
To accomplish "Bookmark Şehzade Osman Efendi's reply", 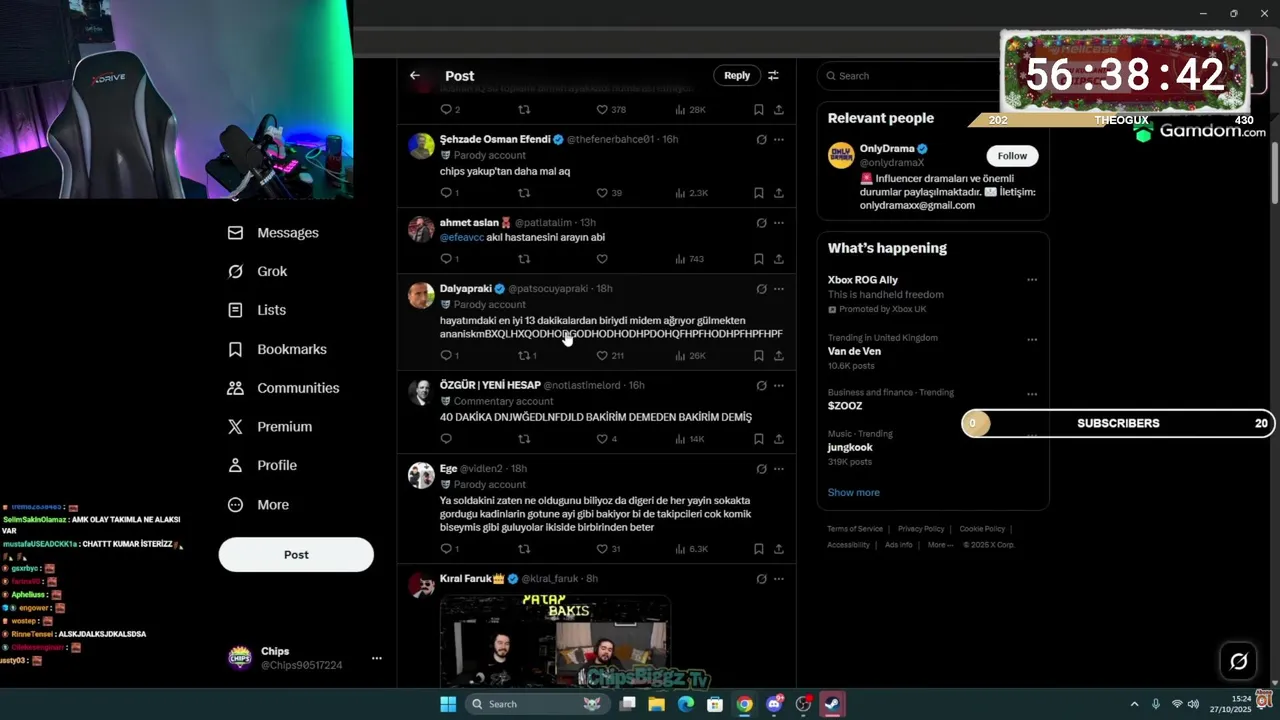I will click(759, 193).
